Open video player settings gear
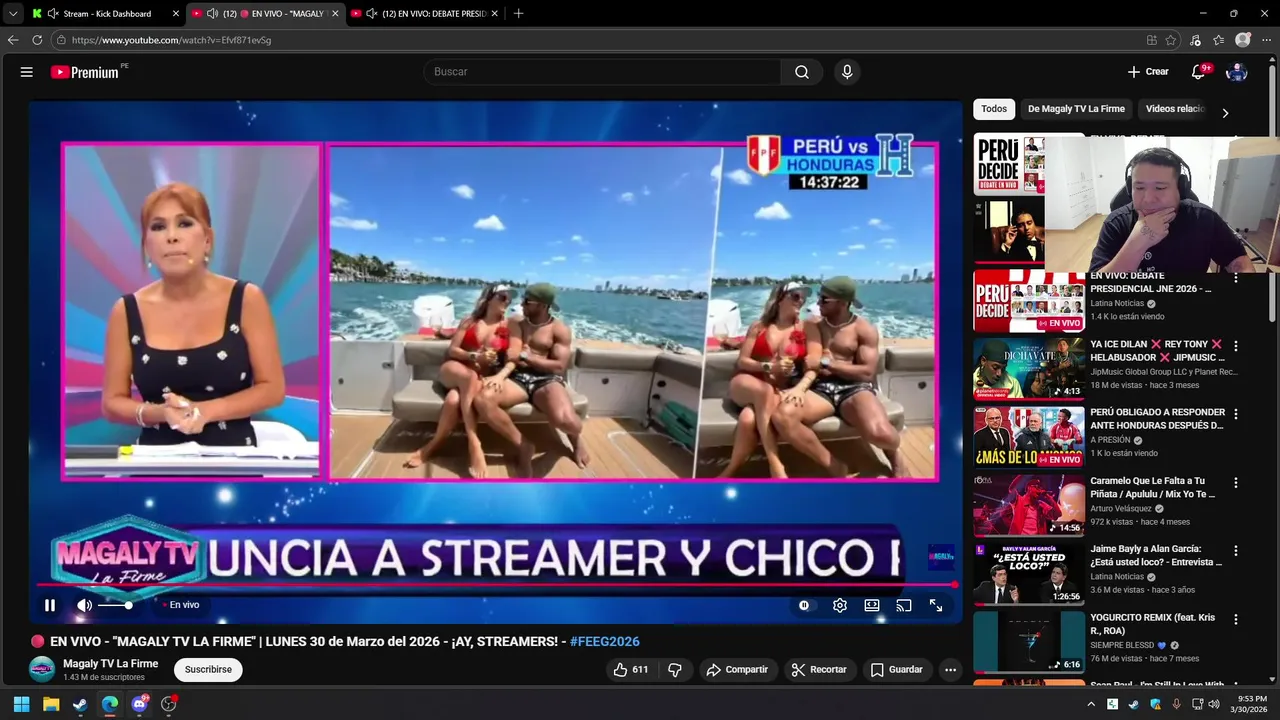Viewport: 1280px width, 720px height. (840, 605)
